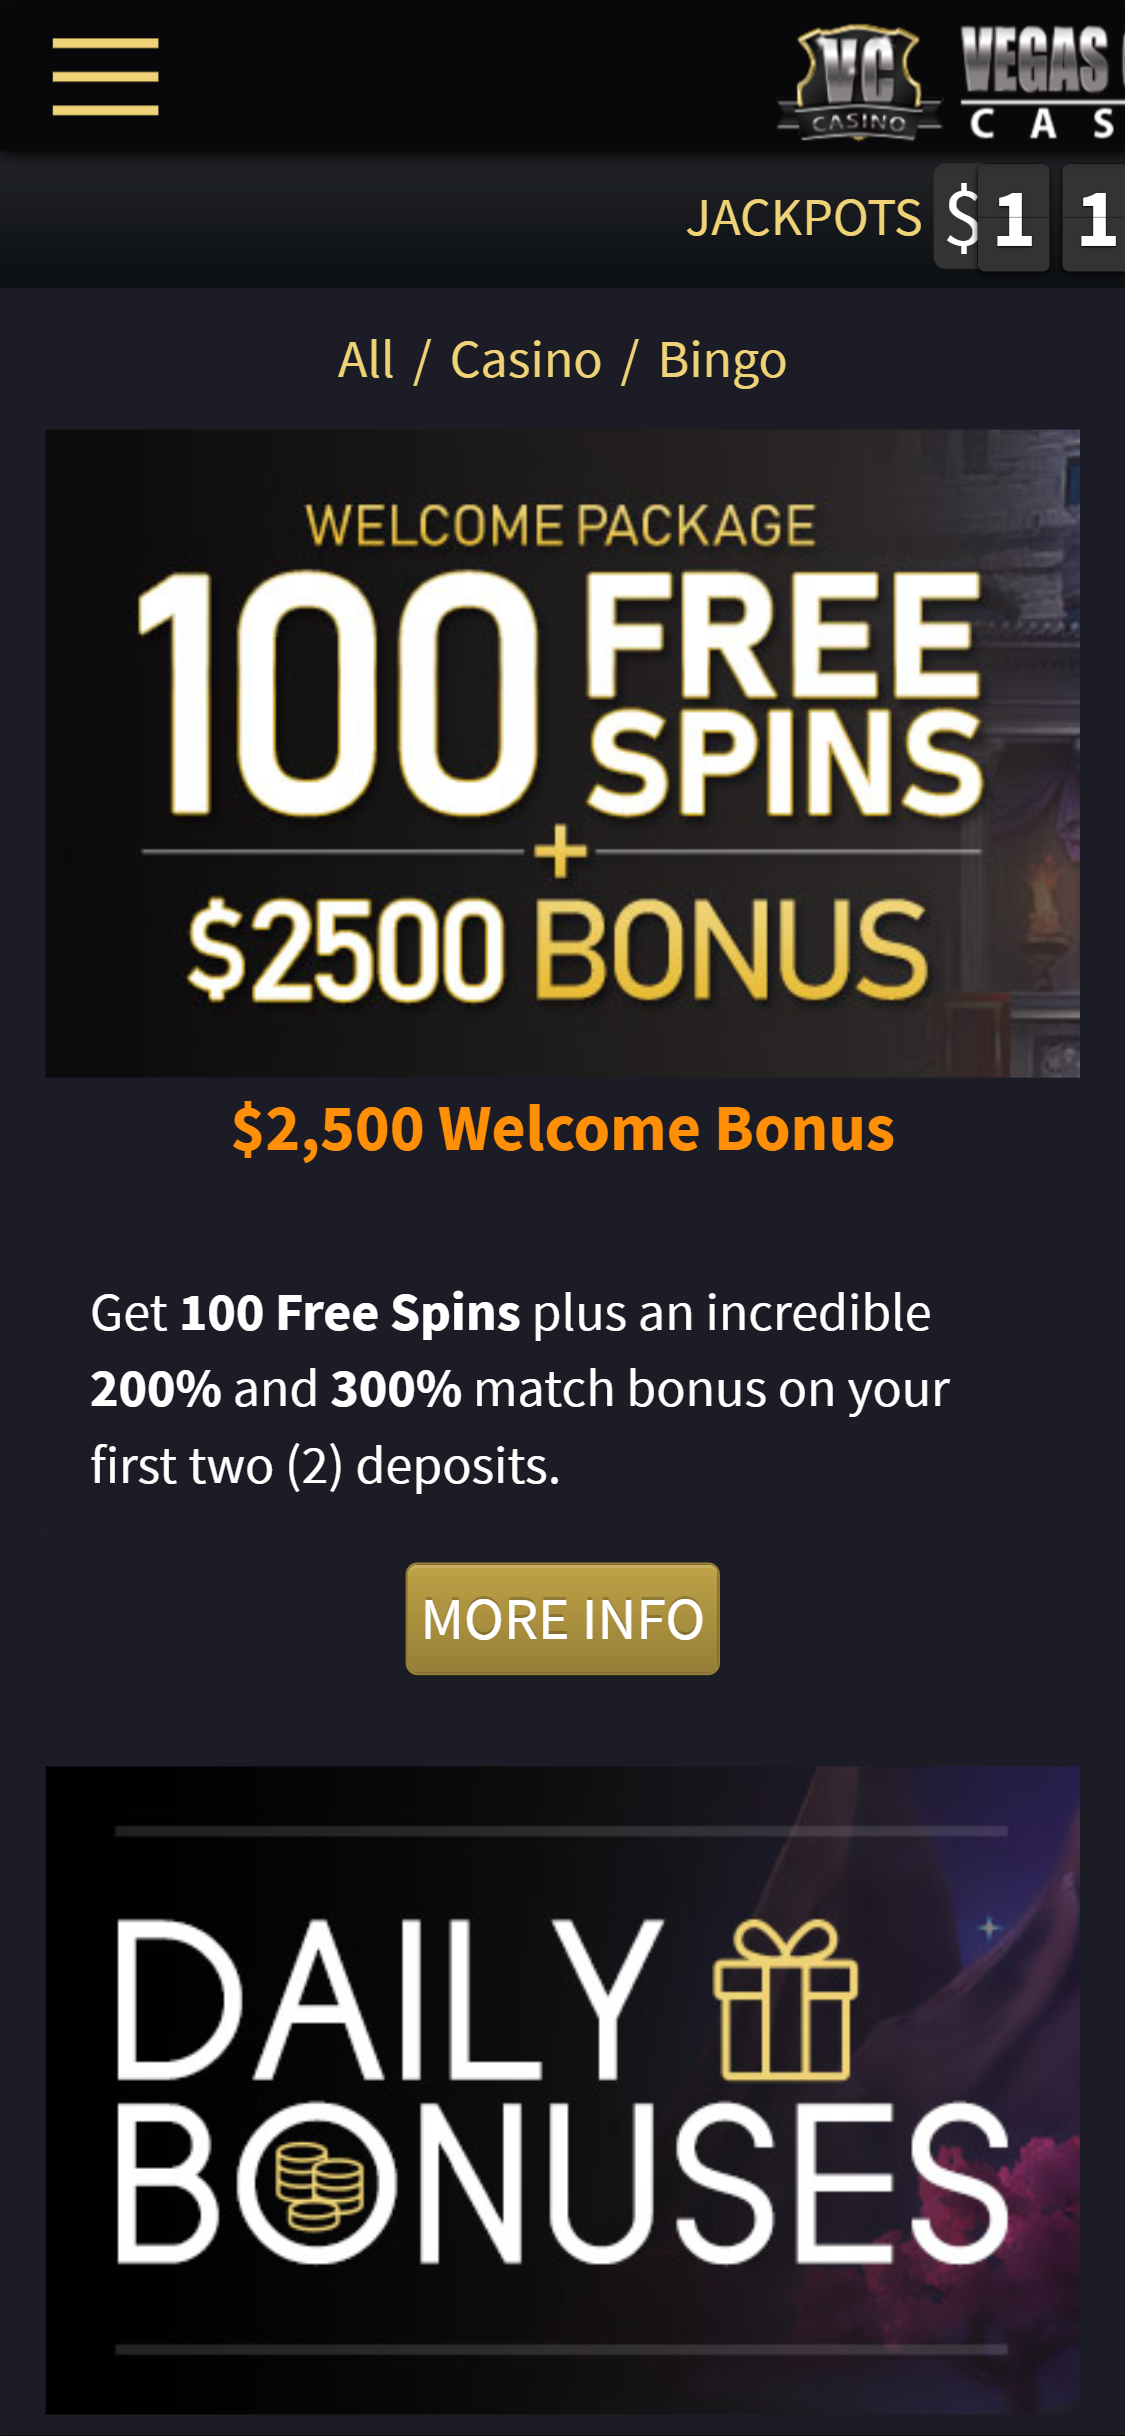
Task: Select the All promotions filter
Action: (x=366, y=360)
